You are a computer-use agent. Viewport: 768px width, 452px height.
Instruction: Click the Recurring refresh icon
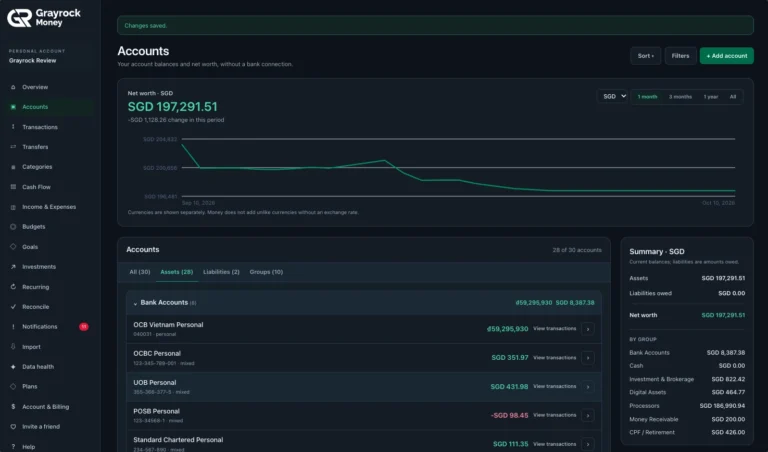(13, 287)
